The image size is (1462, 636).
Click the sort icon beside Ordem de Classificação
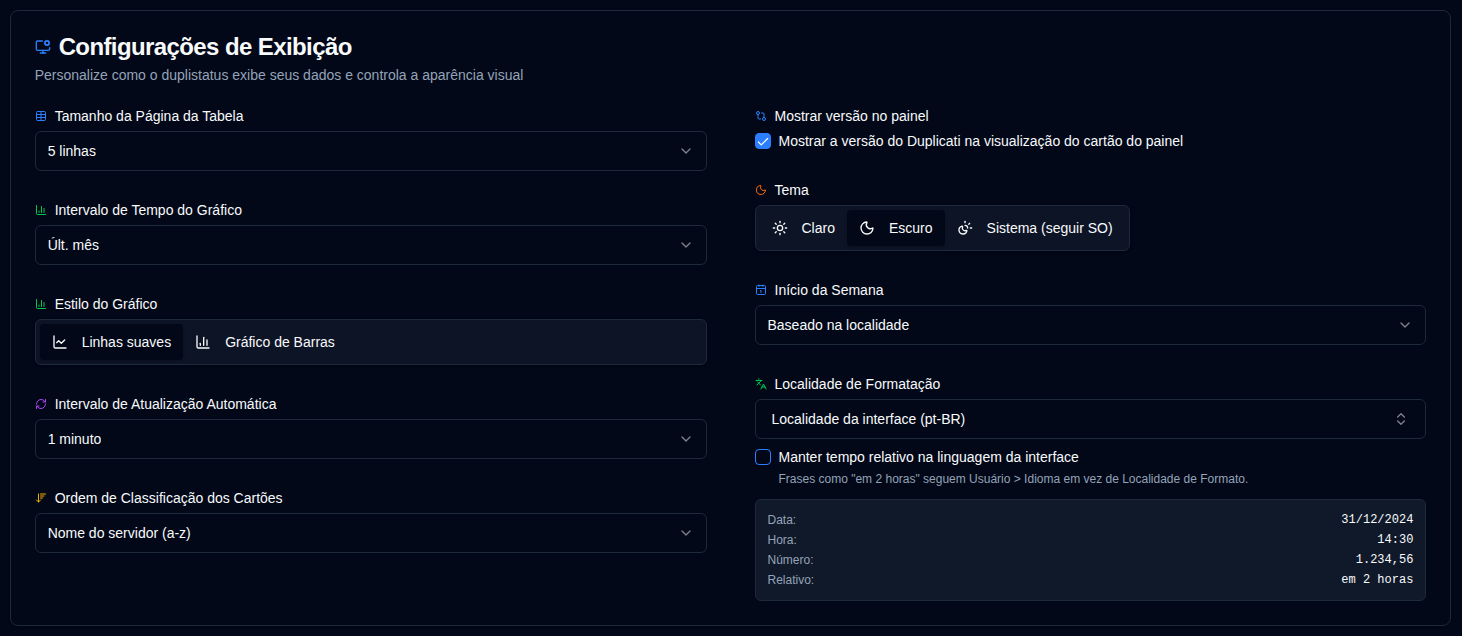pos(41,498)
